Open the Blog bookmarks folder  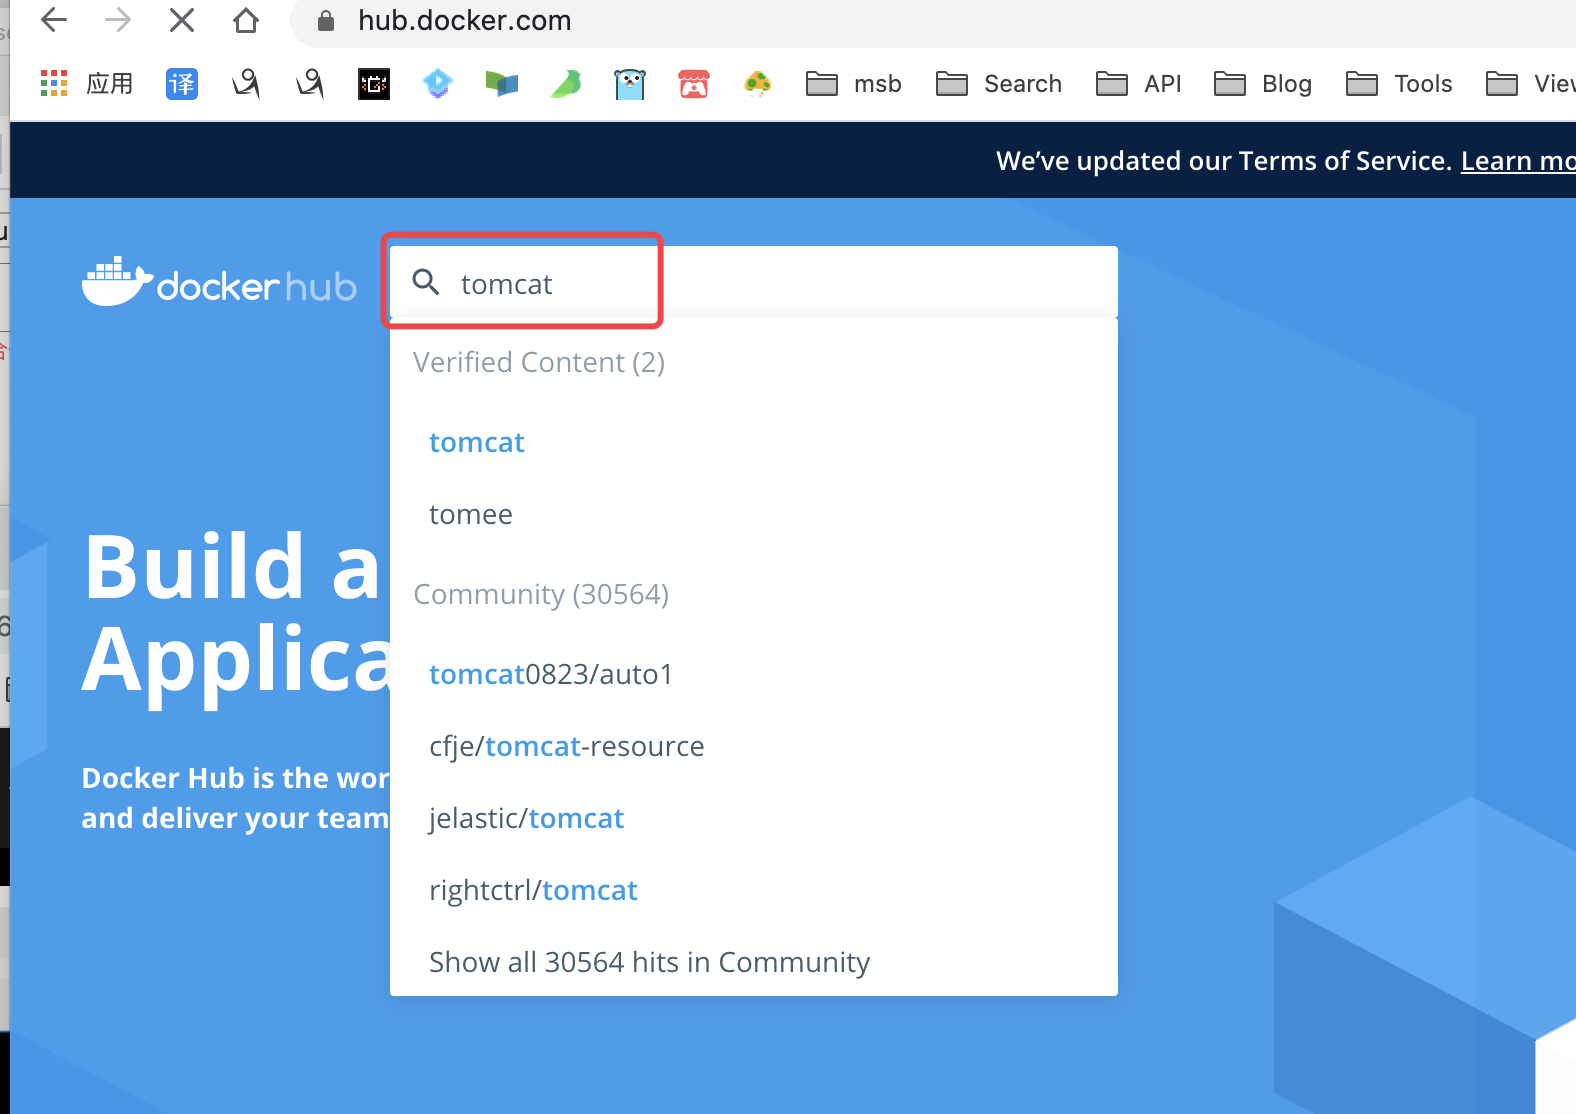[x=1263, y=84]
